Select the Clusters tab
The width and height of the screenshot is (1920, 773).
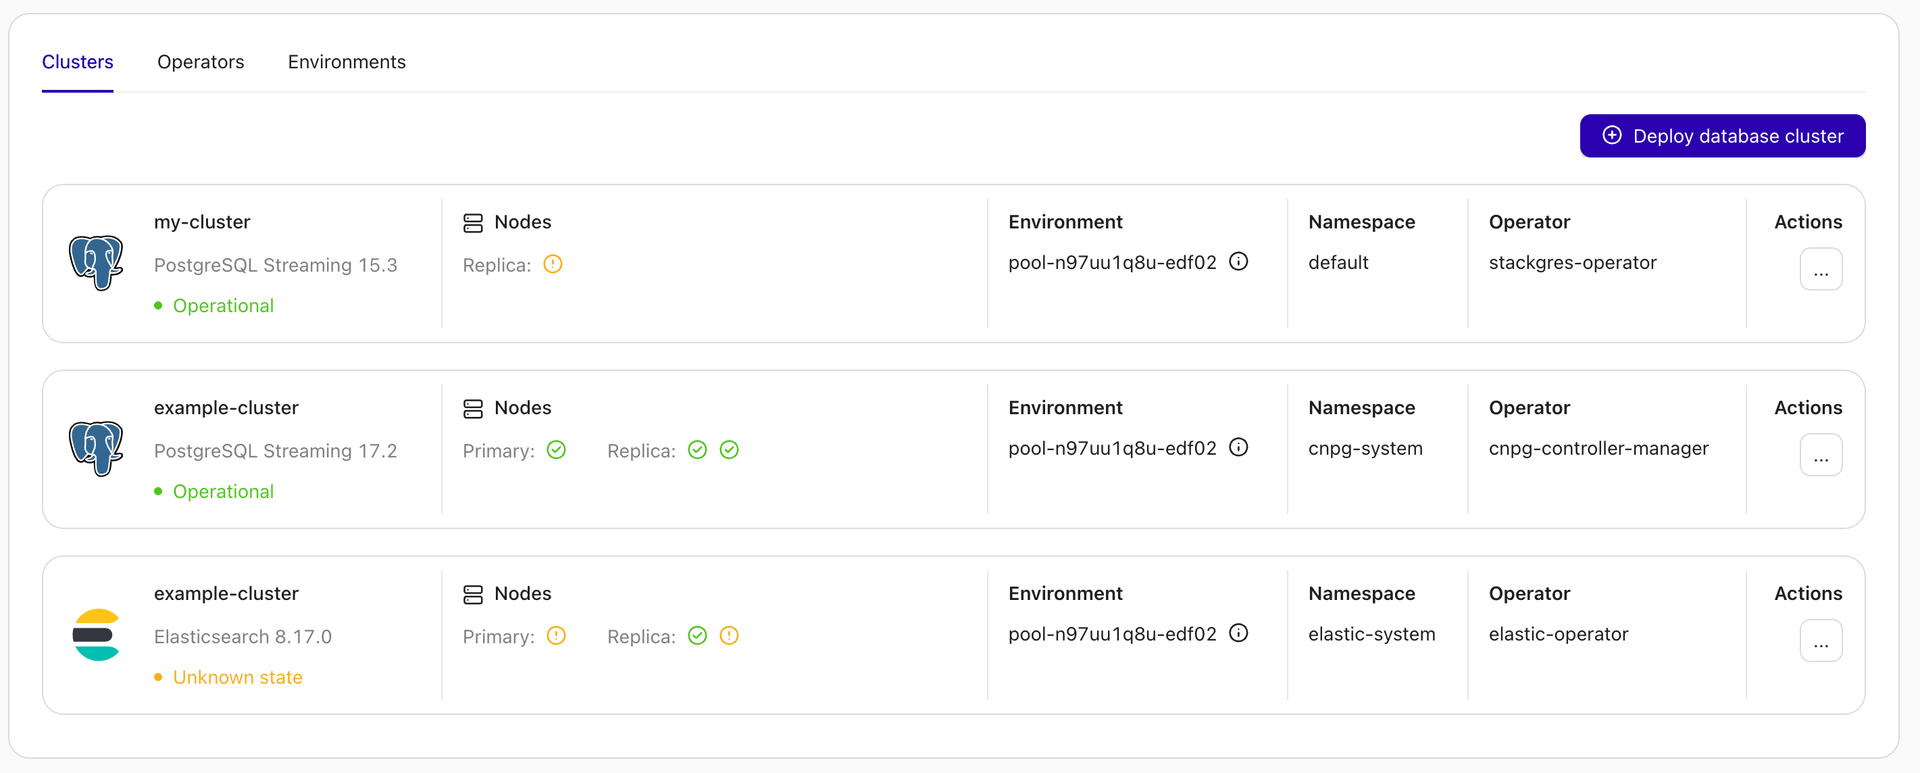[77, 62]
